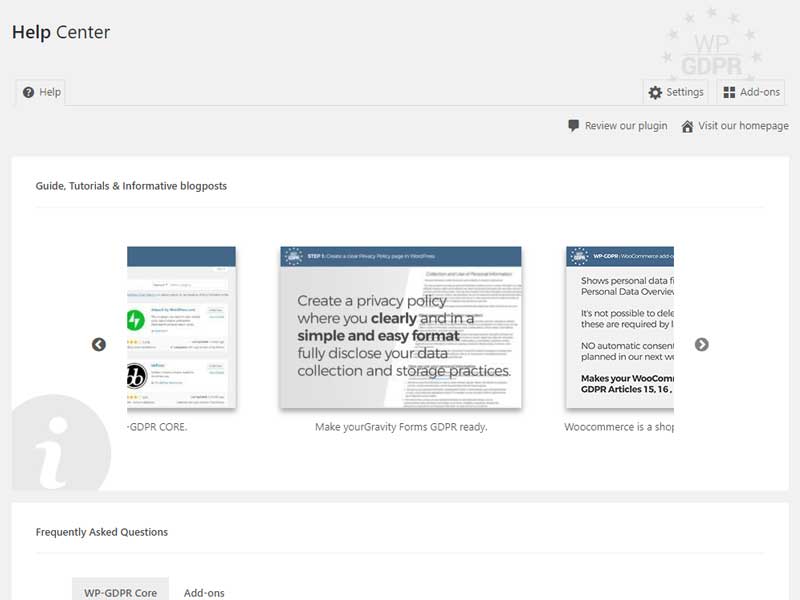Click Frequently Asked Questions heading
Screen dimensions: 800x600
[102, 532]
